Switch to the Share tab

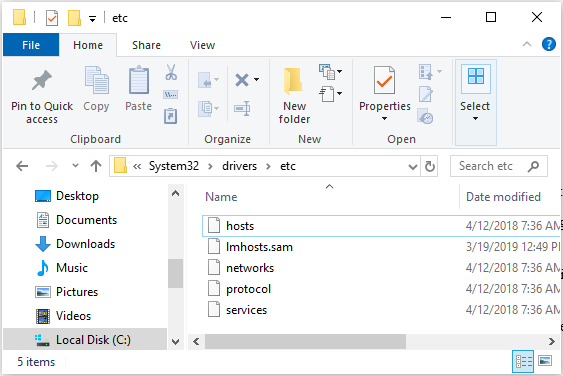[x=146, y=45]
